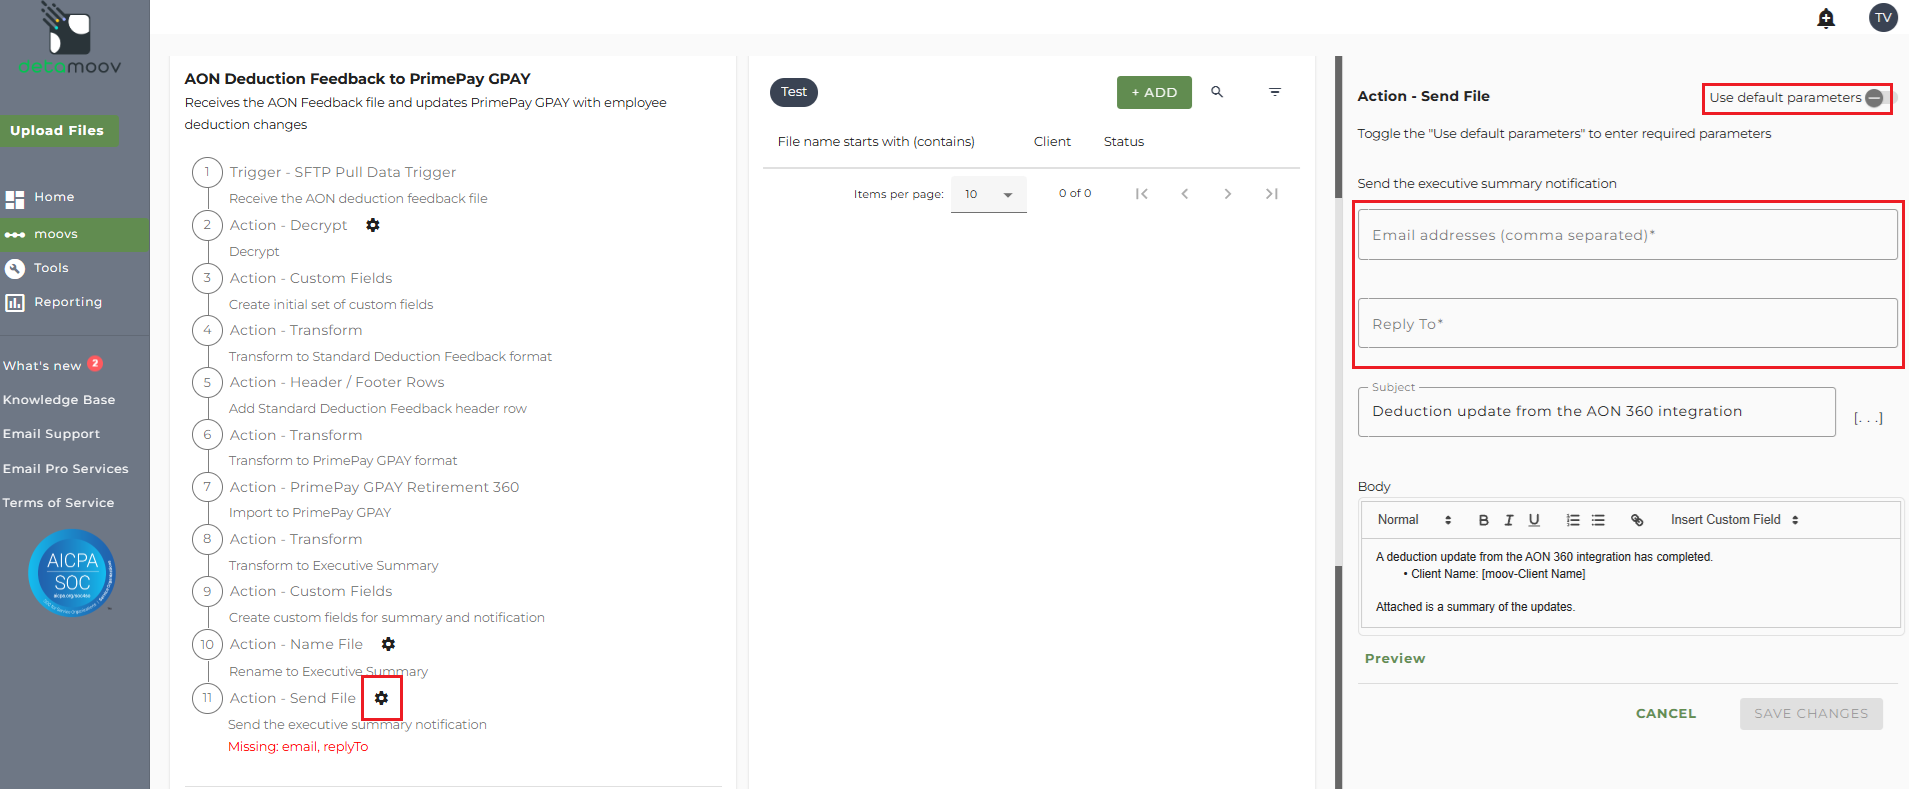Select step 5 Action - Header / Footer Rows
The width and height of the screenshot is (1909, 789).
click(x=337, y=382)
